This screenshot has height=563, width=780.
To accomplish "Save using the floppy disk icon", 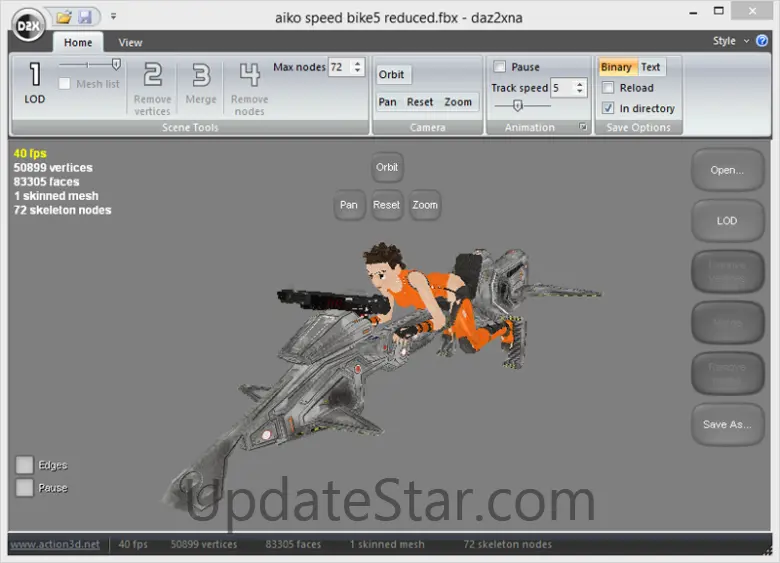I will click(x=85, y=17).
